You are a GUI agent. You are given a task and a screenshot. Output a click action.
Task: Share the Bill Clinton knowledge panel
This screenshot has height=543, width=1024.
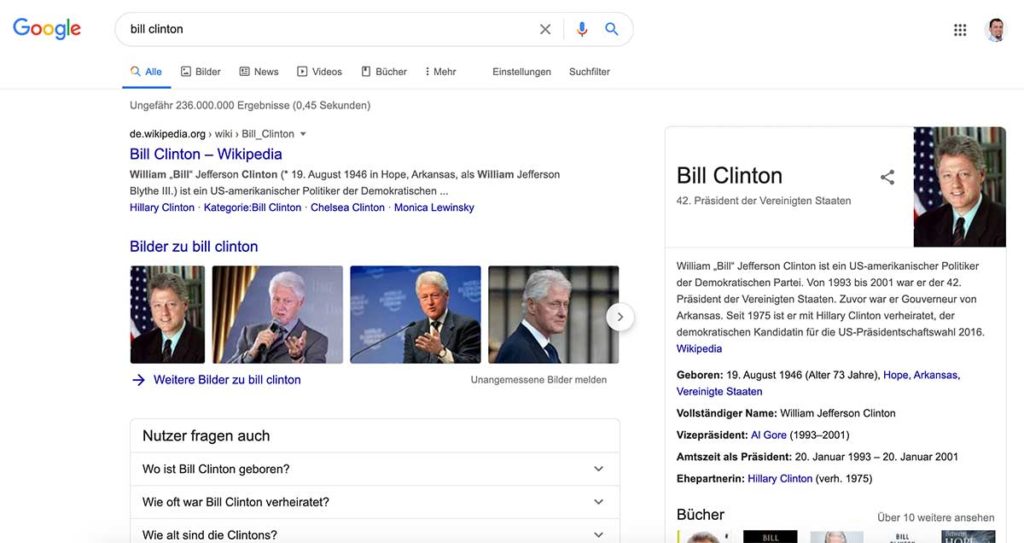point(887,177)
